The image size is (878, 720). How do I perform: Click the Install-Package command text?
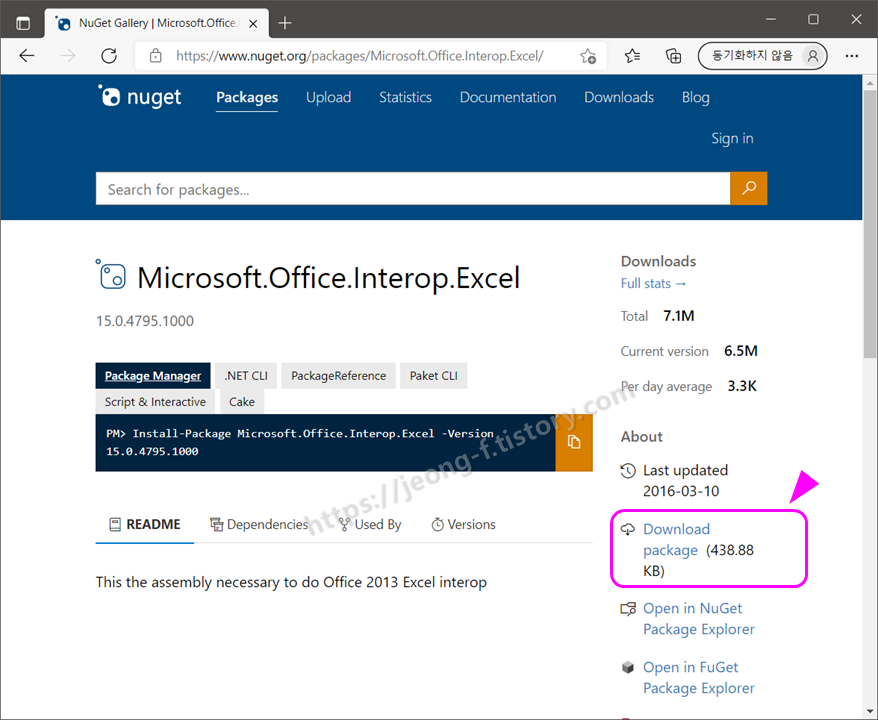[x=300, y=442]
